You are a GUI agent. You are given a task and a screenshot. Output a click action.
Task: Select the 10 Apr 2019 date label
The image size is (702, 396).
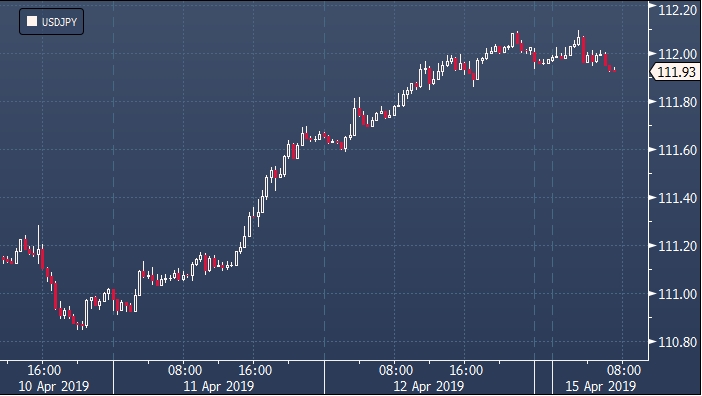(53, 386)
